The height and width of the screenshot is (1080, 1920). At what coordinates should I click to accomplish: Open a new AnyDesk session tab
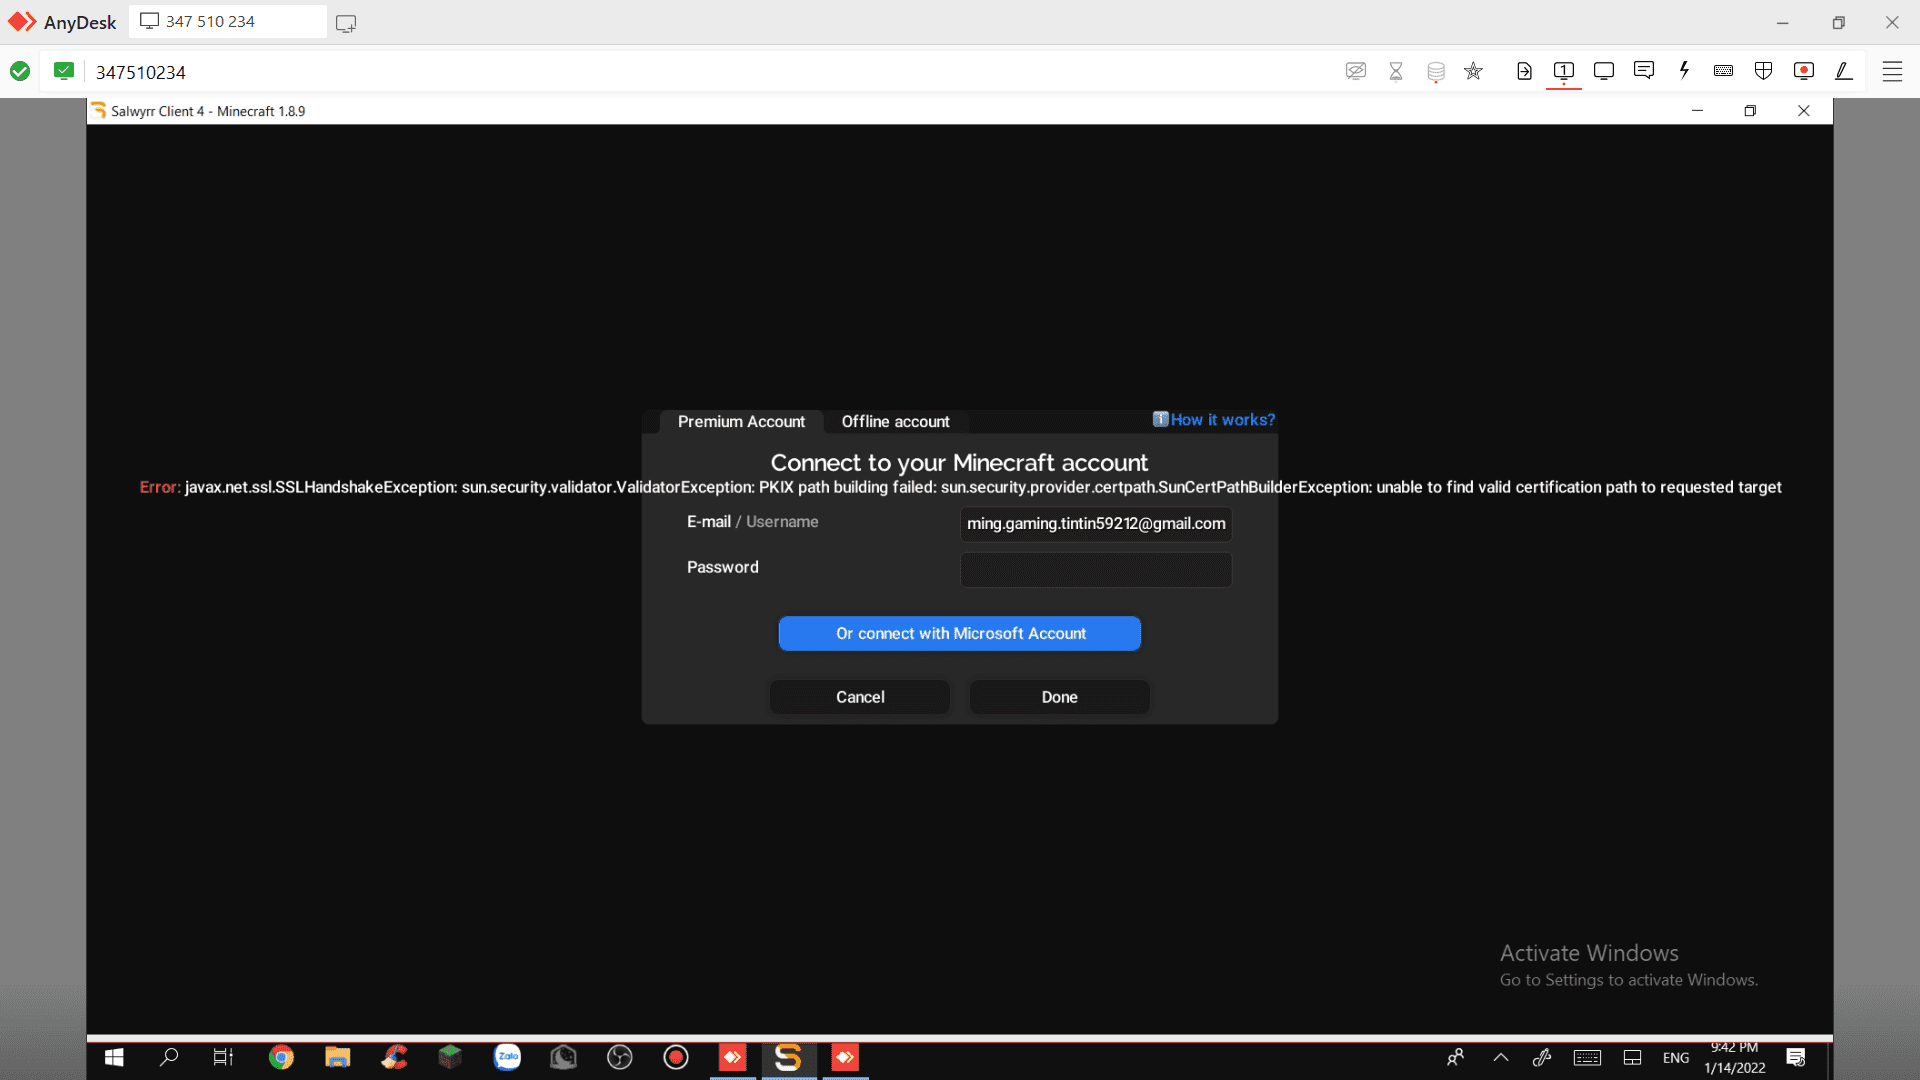(346, 23)
